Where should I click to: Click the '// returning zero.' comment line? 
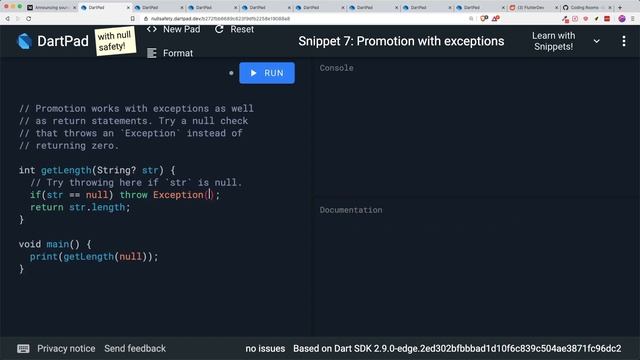tap(69, 146)
